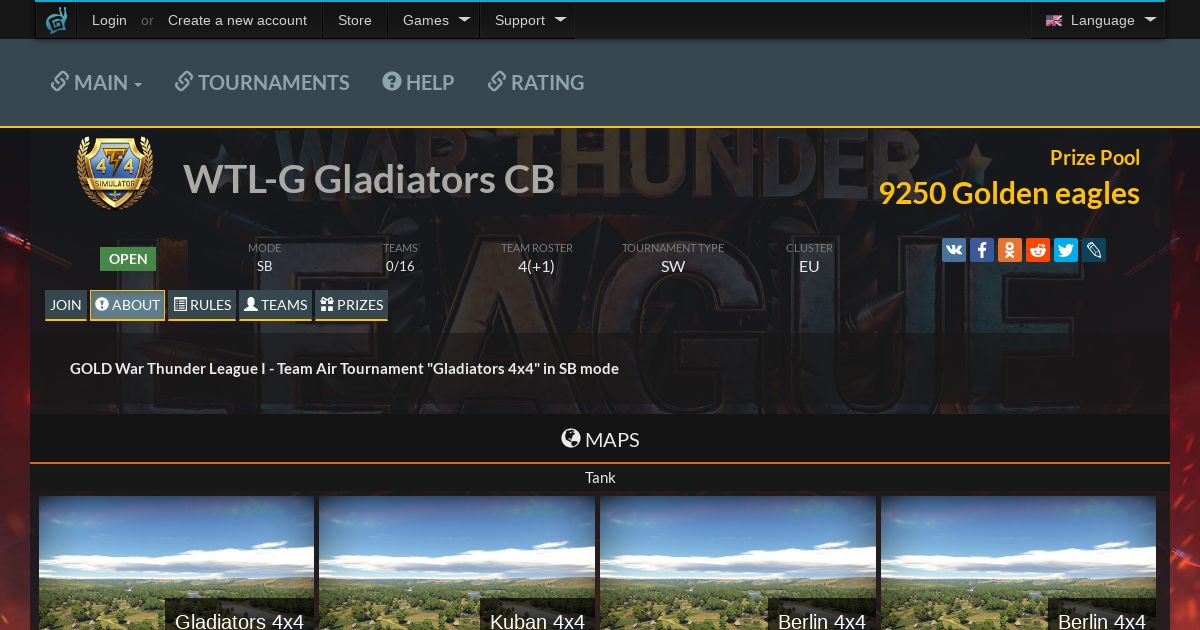Expand the Games dropdown menu
This screenshot has width=1200, height=630.
(437, 20)
